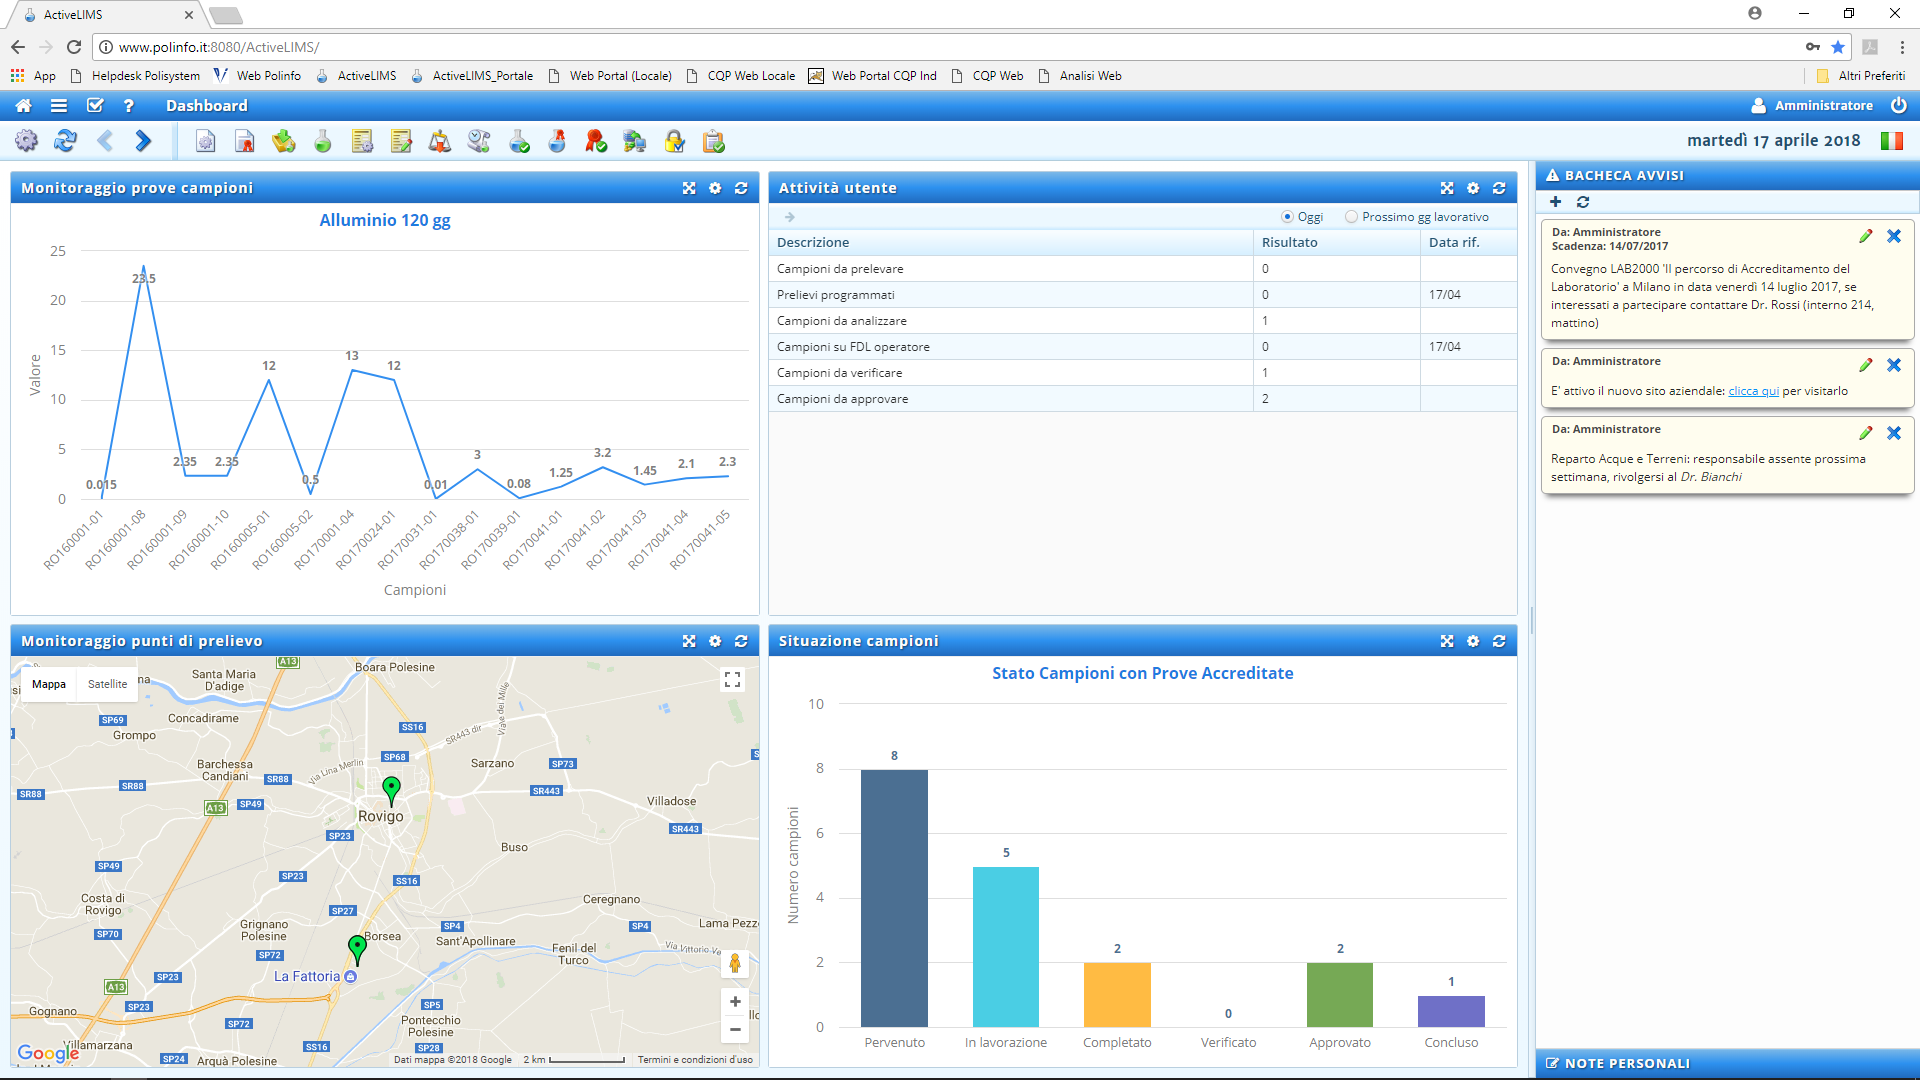The width and height of the screenshot is (1920, 1080).
Task: Maximize Monitoraggio punti di prelievo panel
Action: (x=689, y=641)
